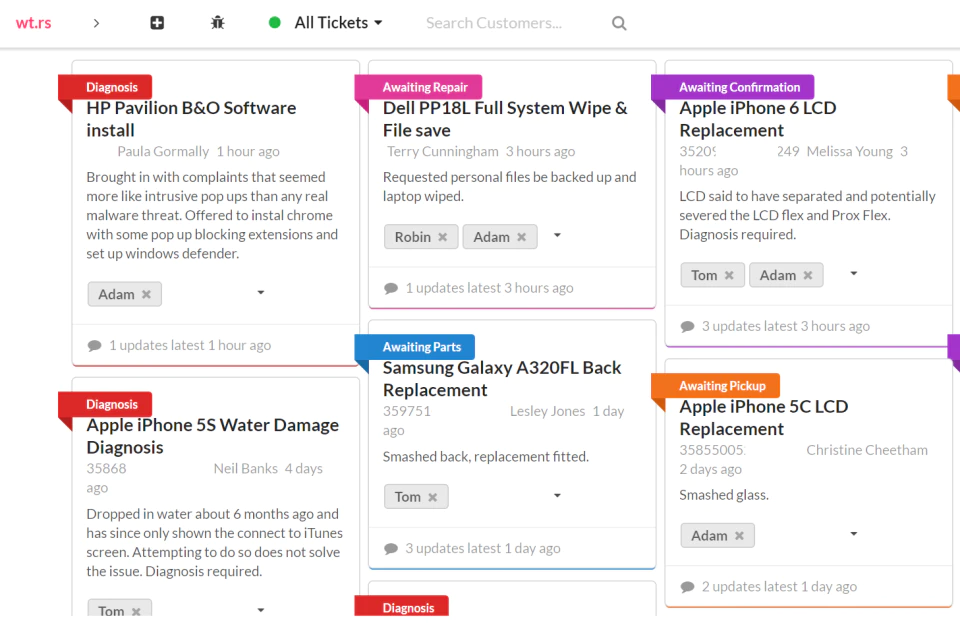Open comment icon on Samsung Galaxy ticket
This screenshot has height=623, width=960.
[x=391, y=549]
